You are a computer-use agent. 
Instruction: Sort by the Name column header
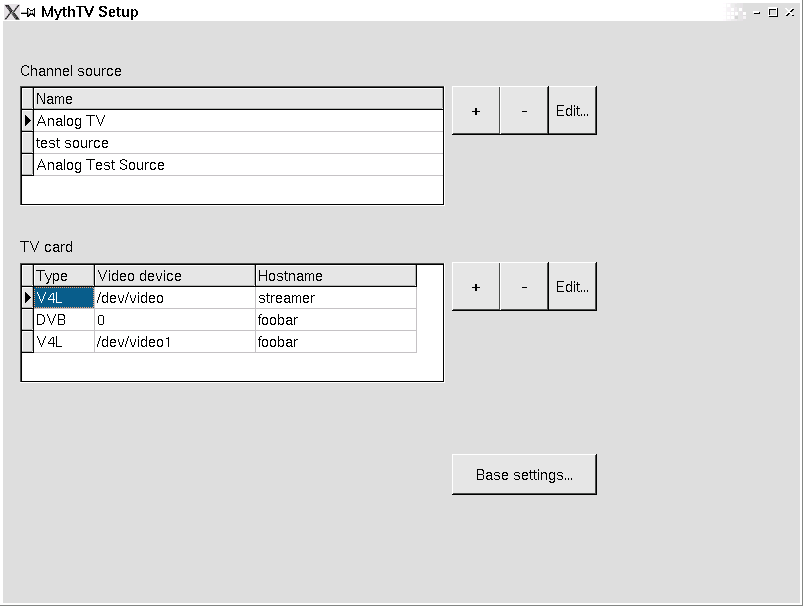click(238, 99)
